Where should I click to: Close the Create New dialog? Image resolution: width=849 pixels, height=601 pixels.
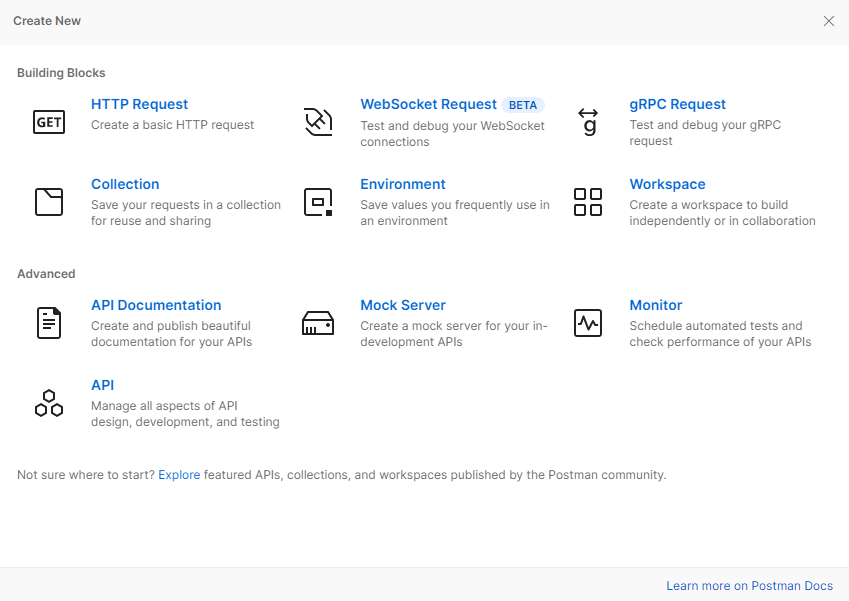828,21
